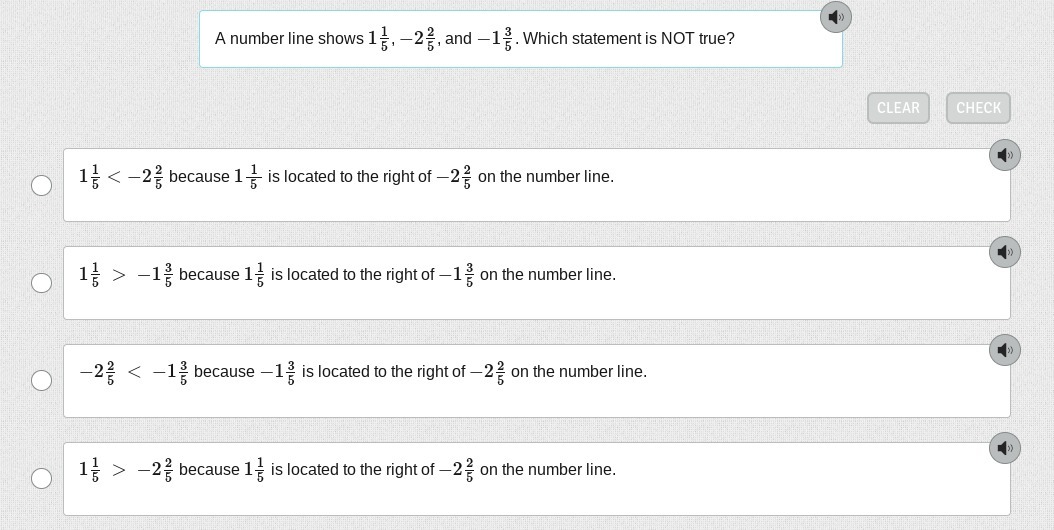Click the greater-than symbol in fourth answer
1054x530 pixels.
119,470
